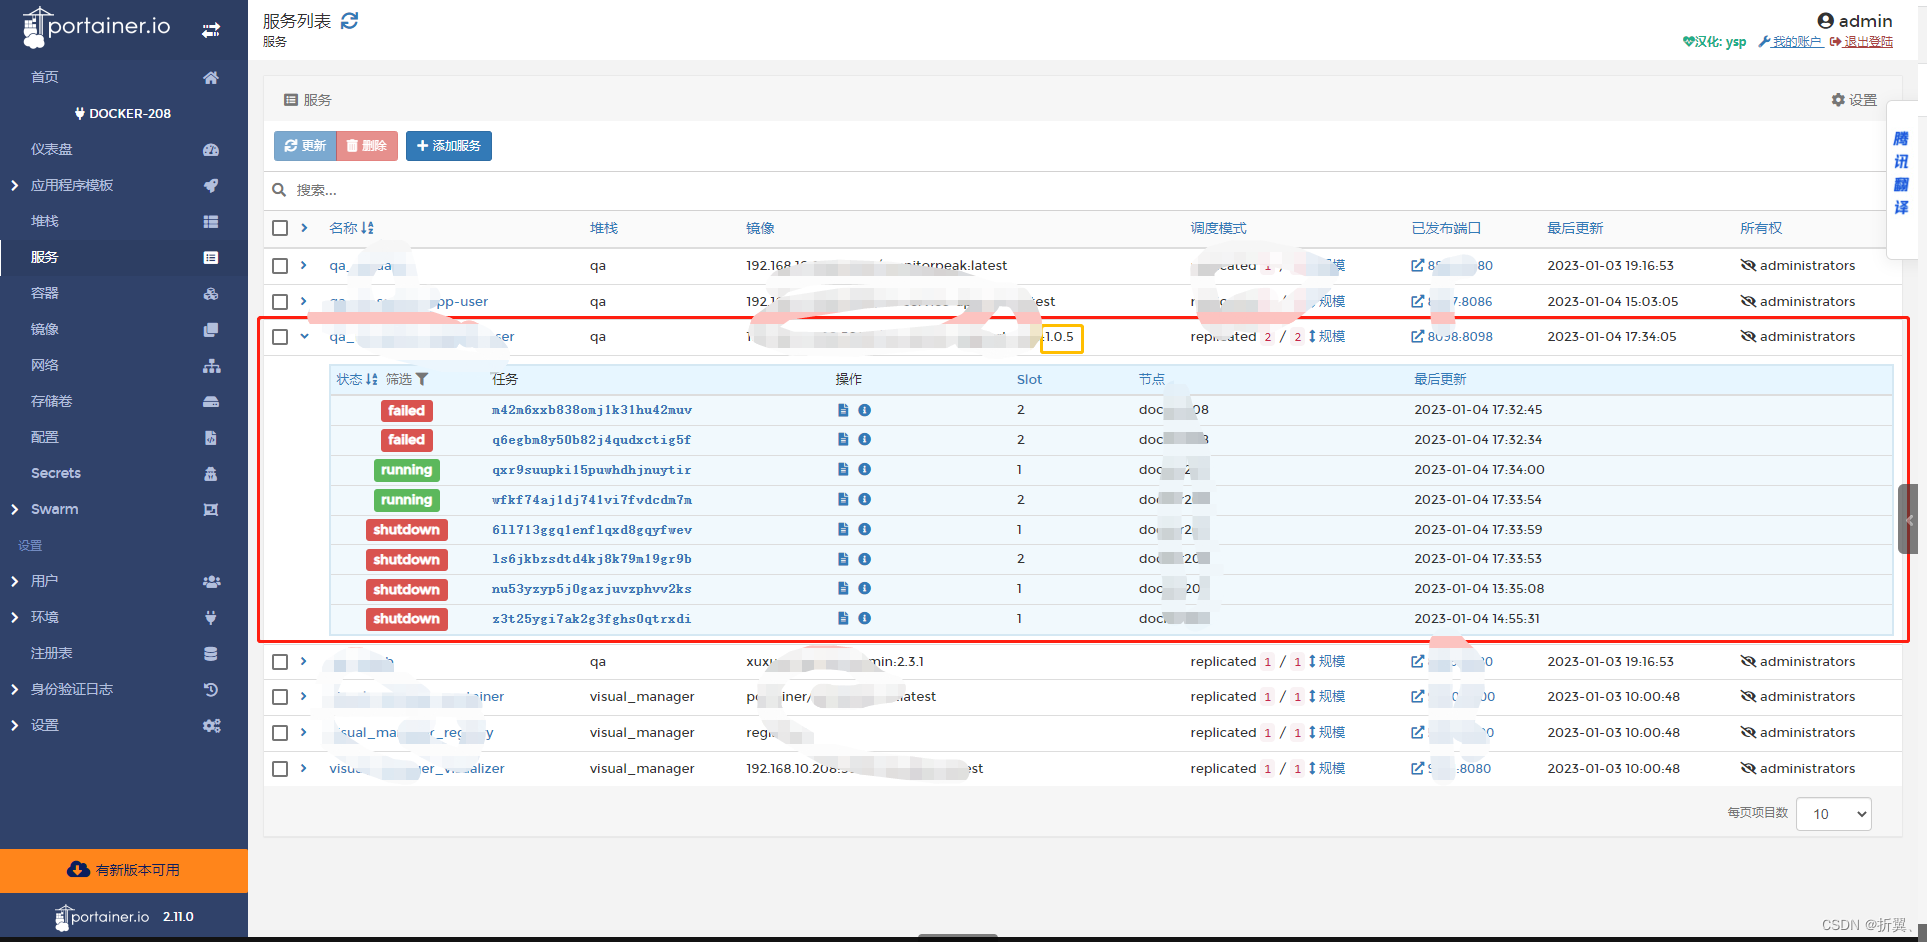Click the refresh icon next to 服务列表

point(349,21)
